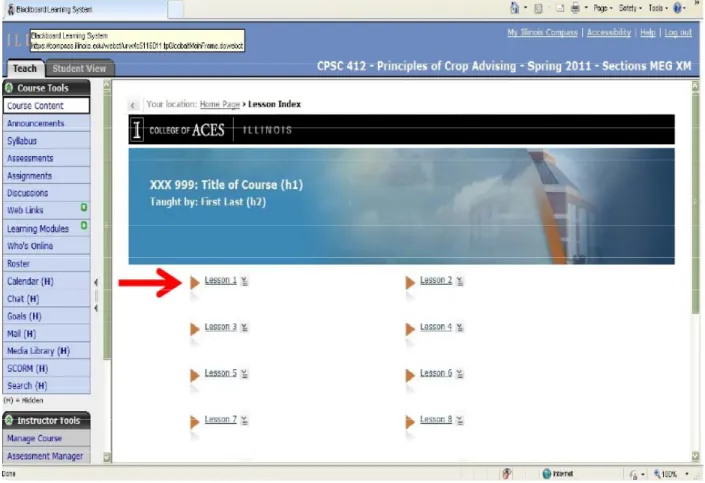Click the orange arrow icon beside Lesson 6
The image size is (705, 483).
[410, 375]
